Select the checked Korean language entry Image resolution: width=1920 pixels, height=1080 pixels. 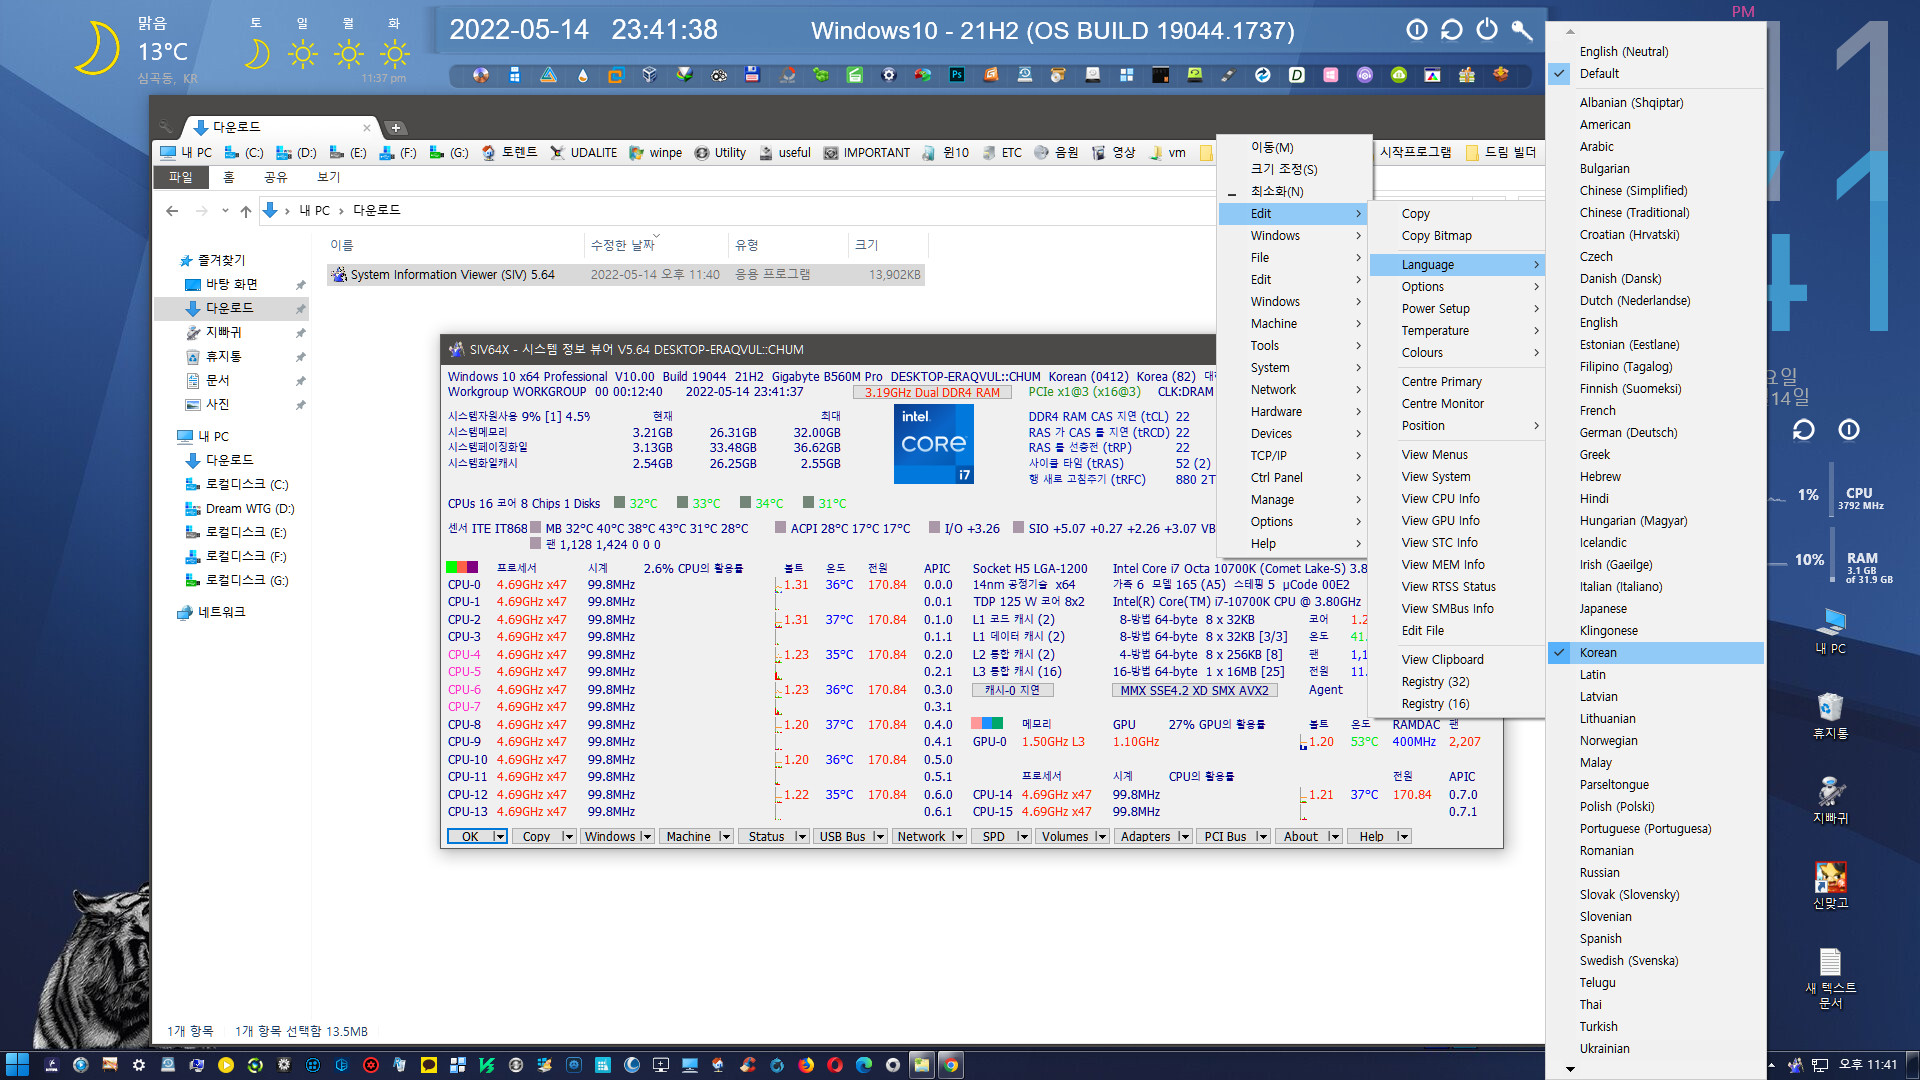coord(1655,653)
